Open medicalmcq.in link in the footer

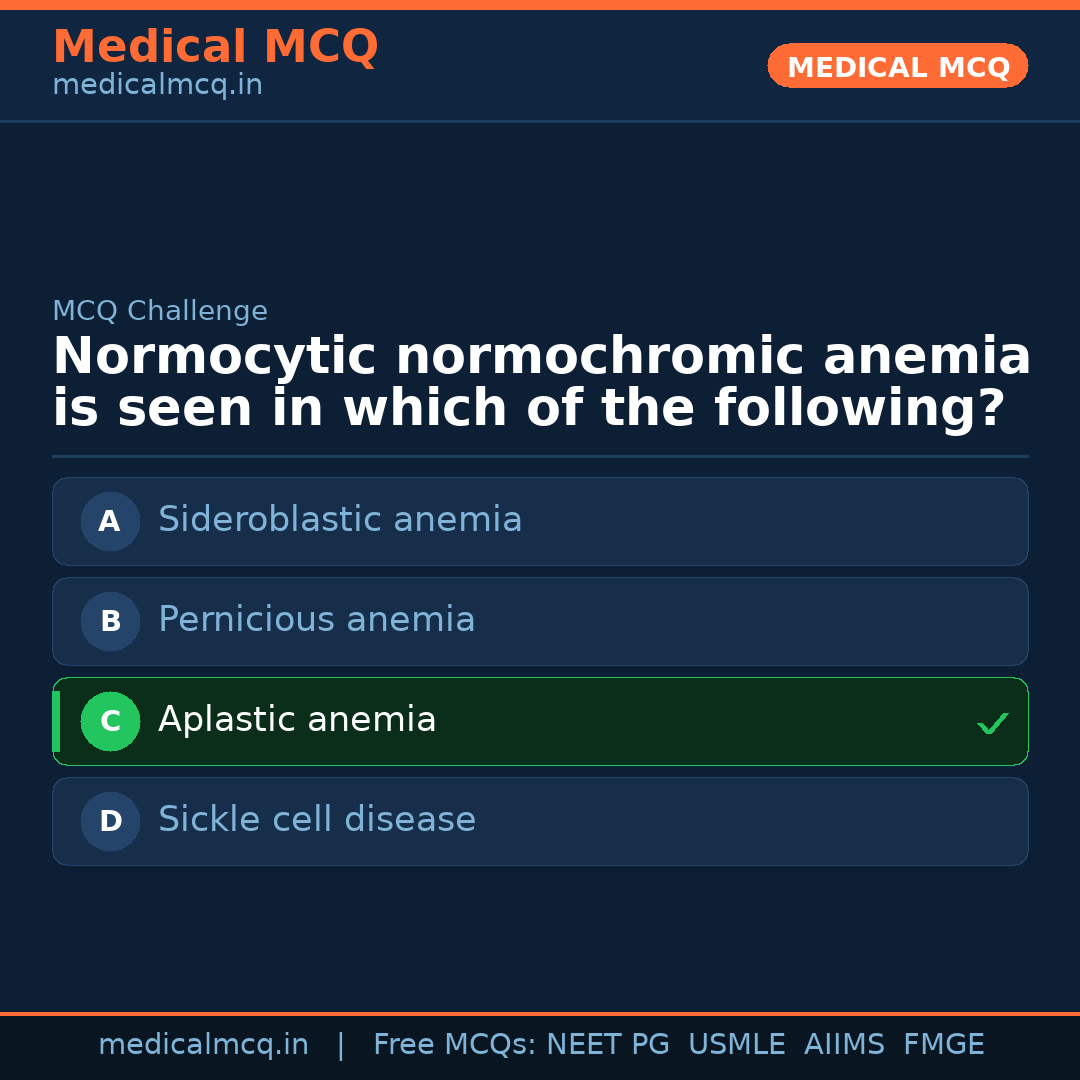pos(203,1045)
